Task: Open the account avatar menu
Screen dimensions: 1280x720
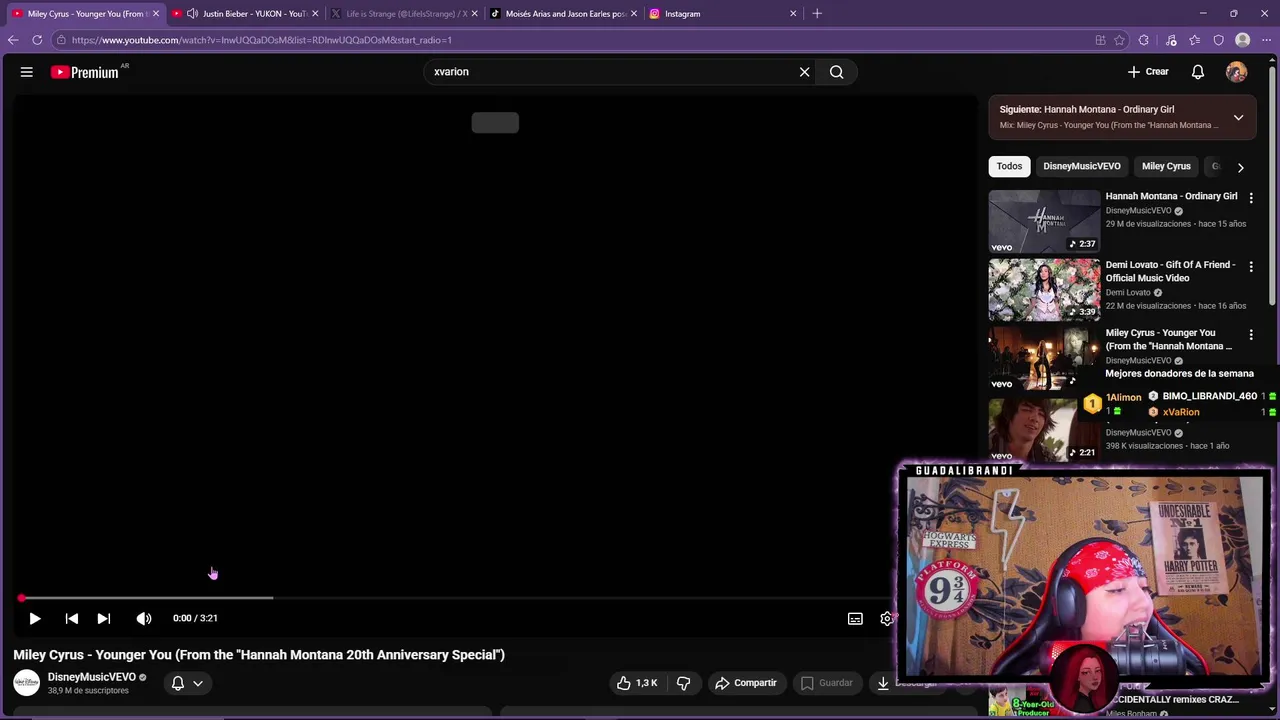Action: [1237, 72]
